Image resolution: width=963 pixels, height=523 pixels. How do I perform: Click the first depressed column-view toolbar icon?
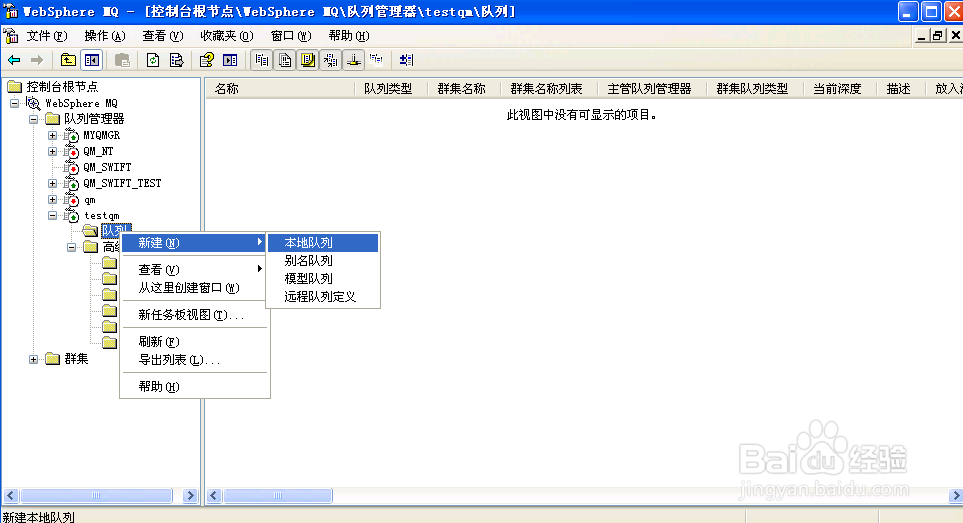262,60
